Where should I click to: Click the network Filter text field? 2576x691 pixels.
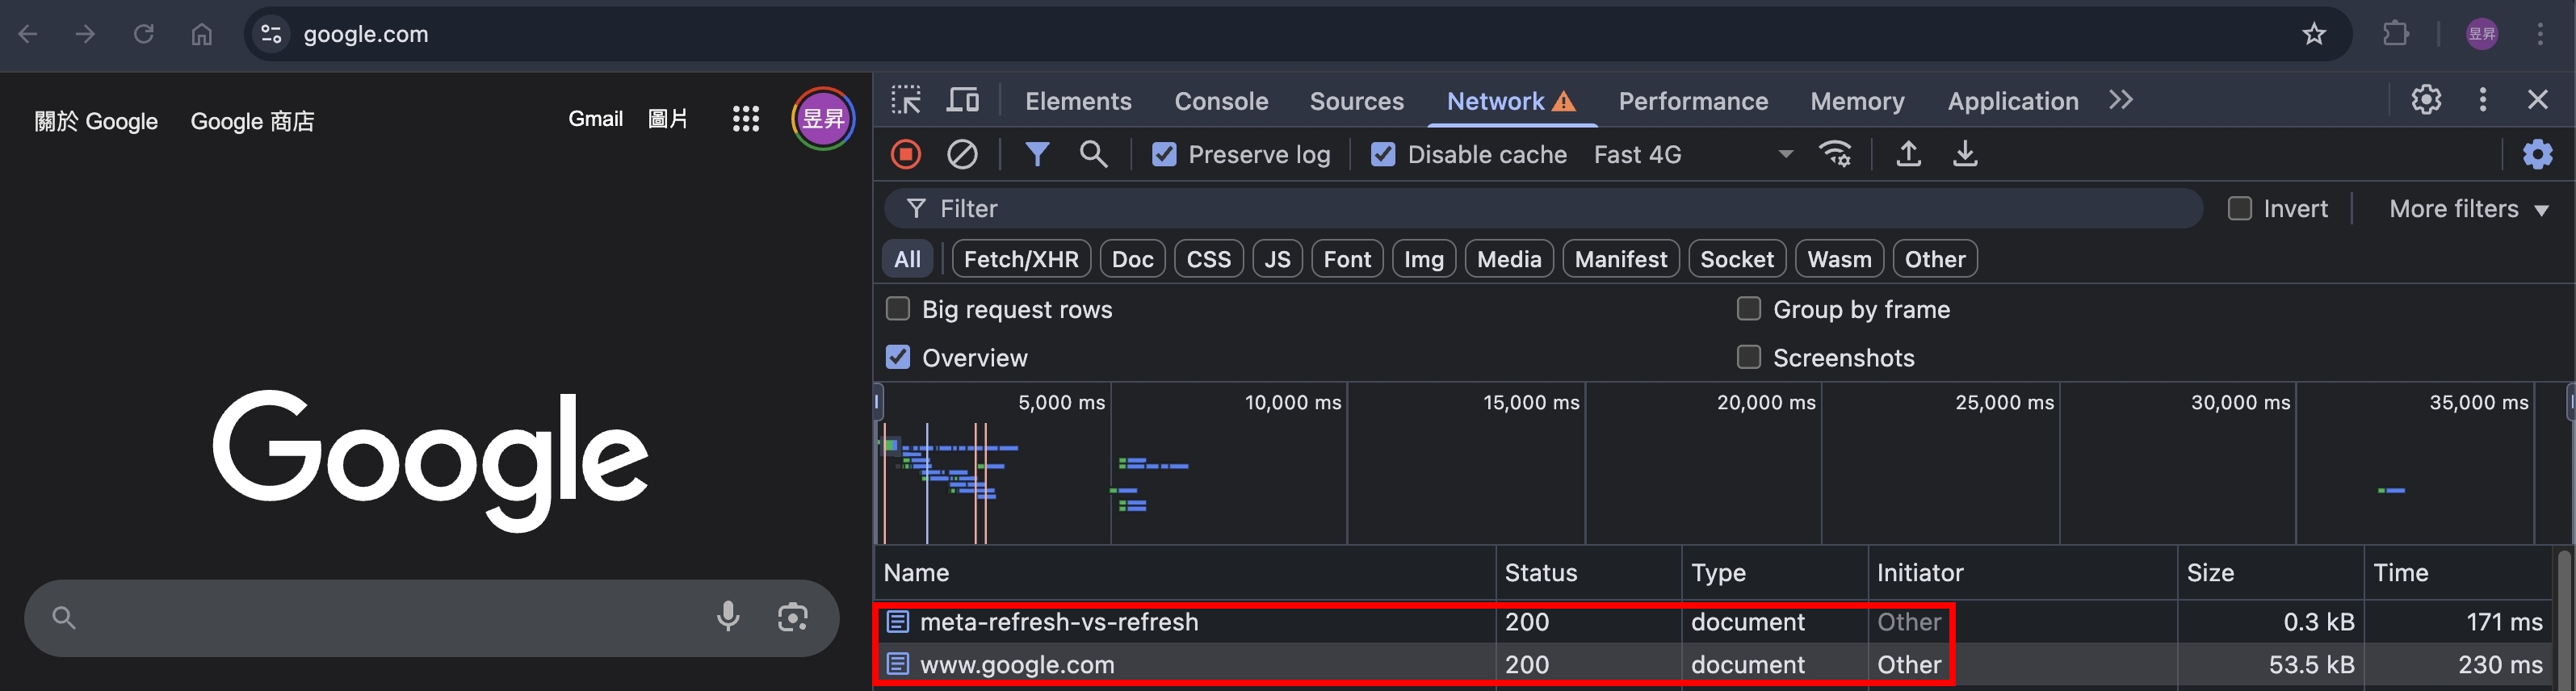(1543, 208)
